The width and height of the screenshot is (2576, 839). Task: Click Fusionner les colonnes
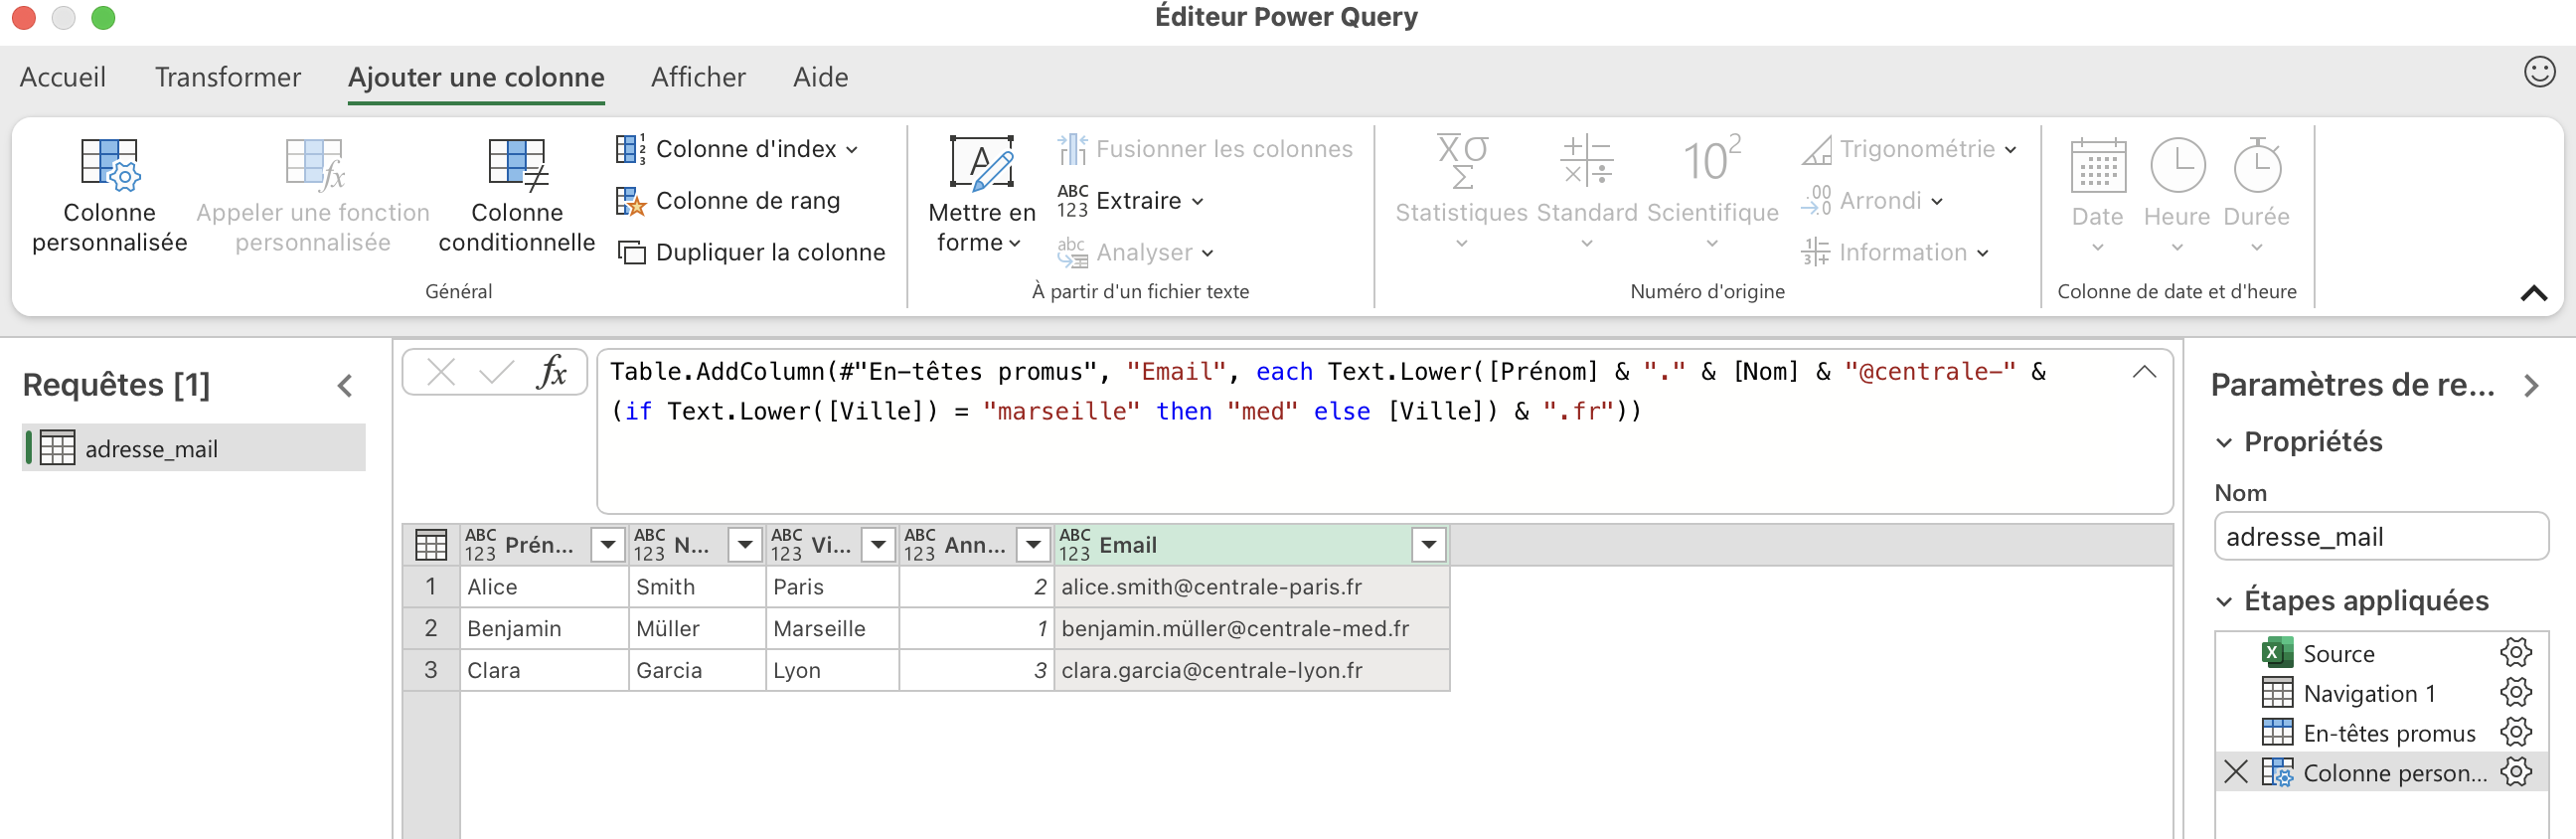click(x=1205, y=149)
